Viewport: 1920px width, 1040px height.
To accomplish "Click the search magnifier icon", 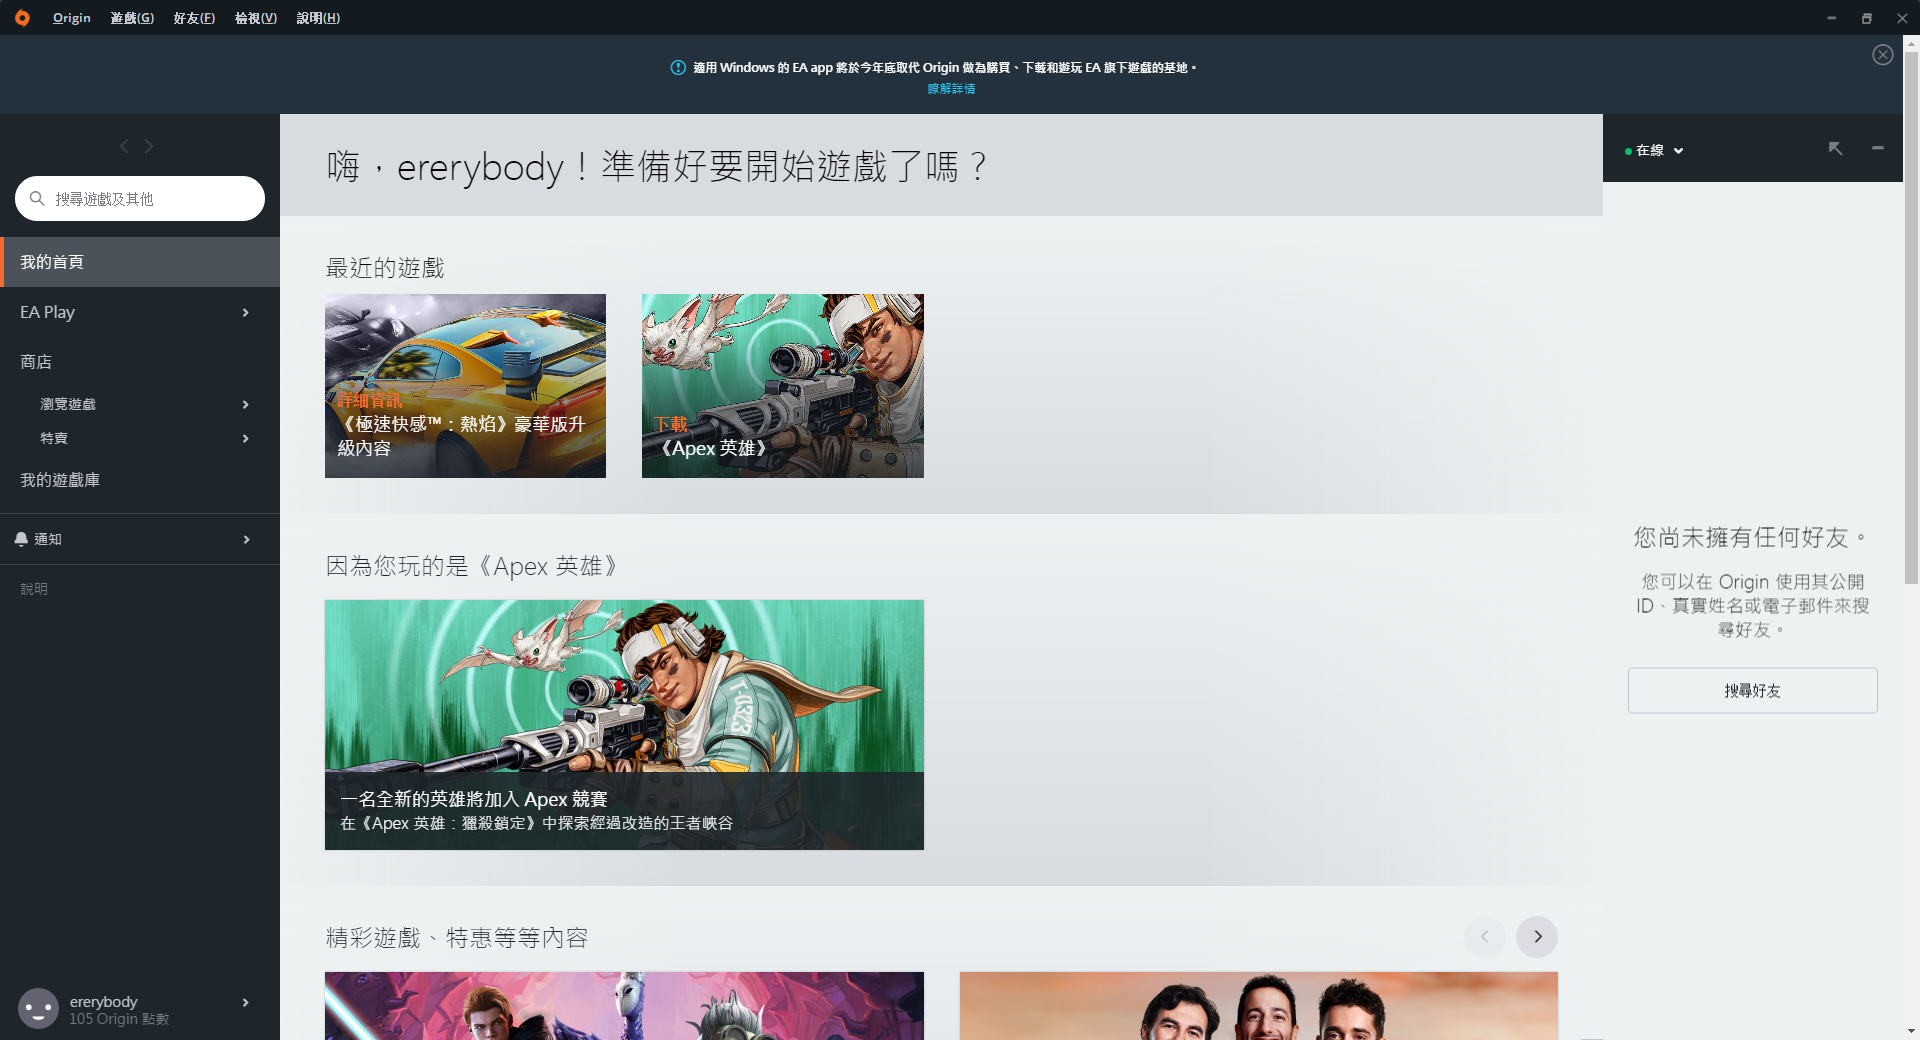I will pos(37,198).
